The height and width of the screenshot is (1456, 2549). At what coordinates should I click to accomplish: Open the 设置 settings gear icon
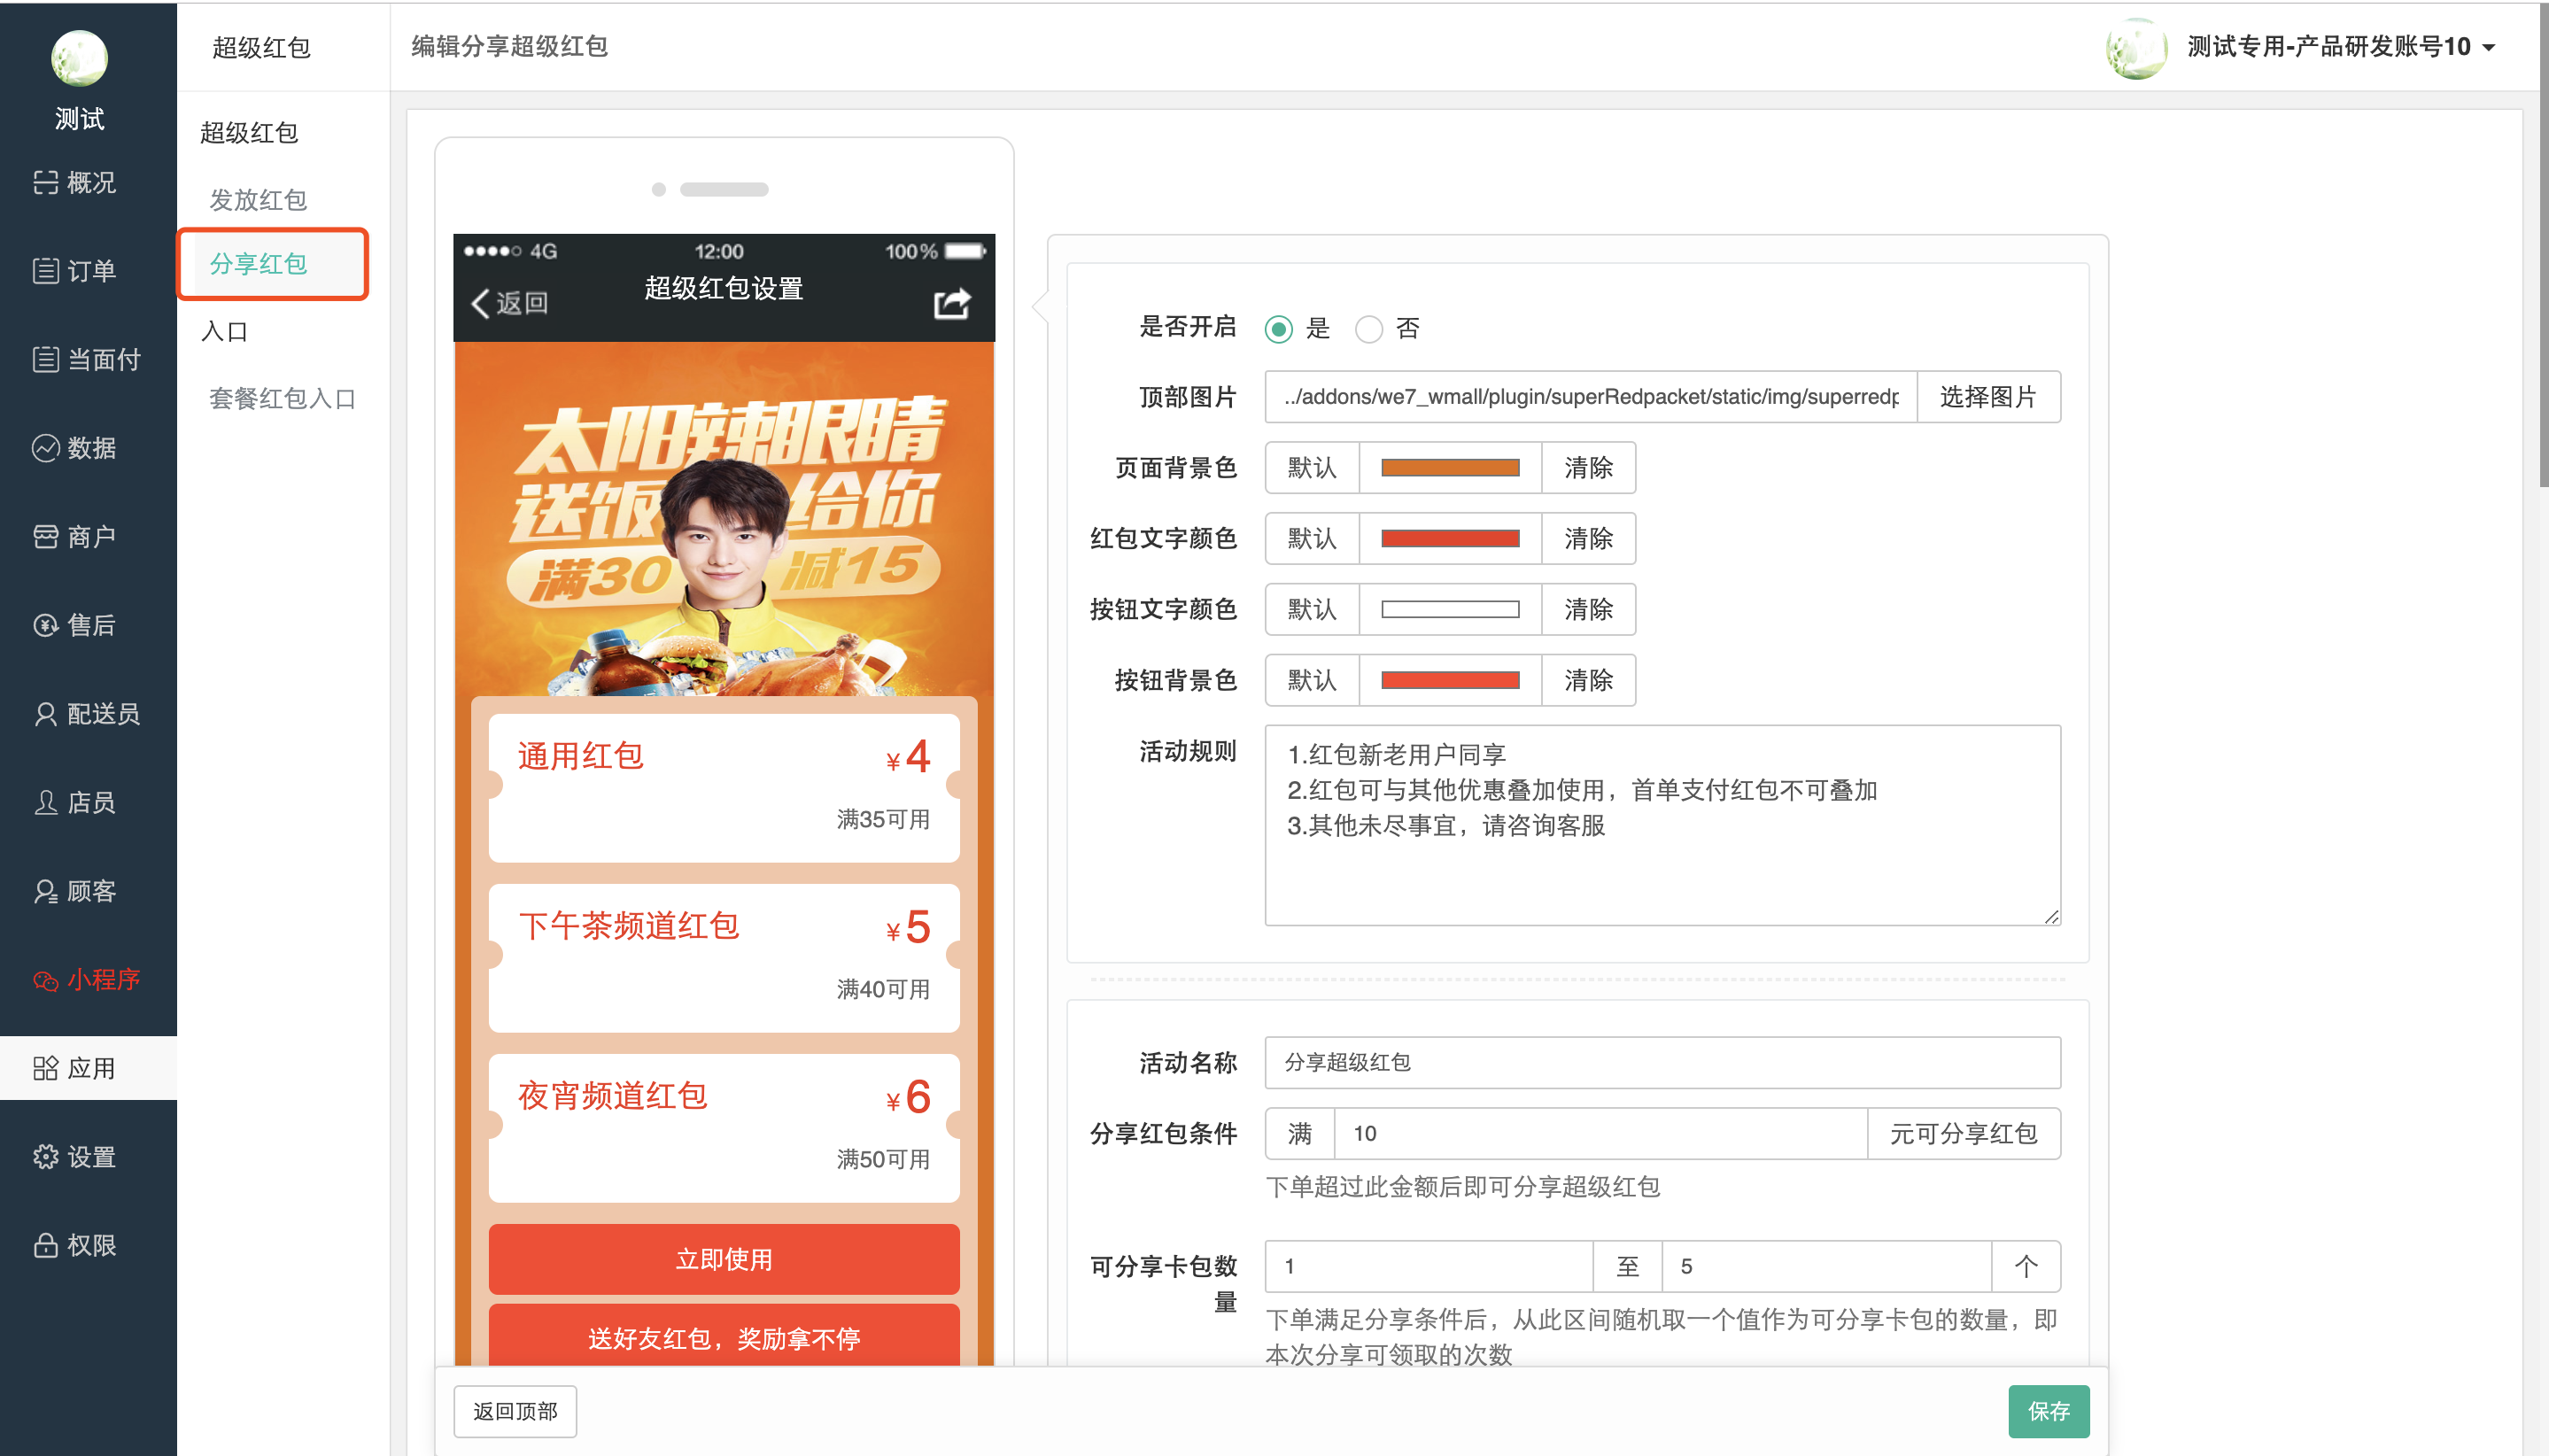click(46, 1157)
